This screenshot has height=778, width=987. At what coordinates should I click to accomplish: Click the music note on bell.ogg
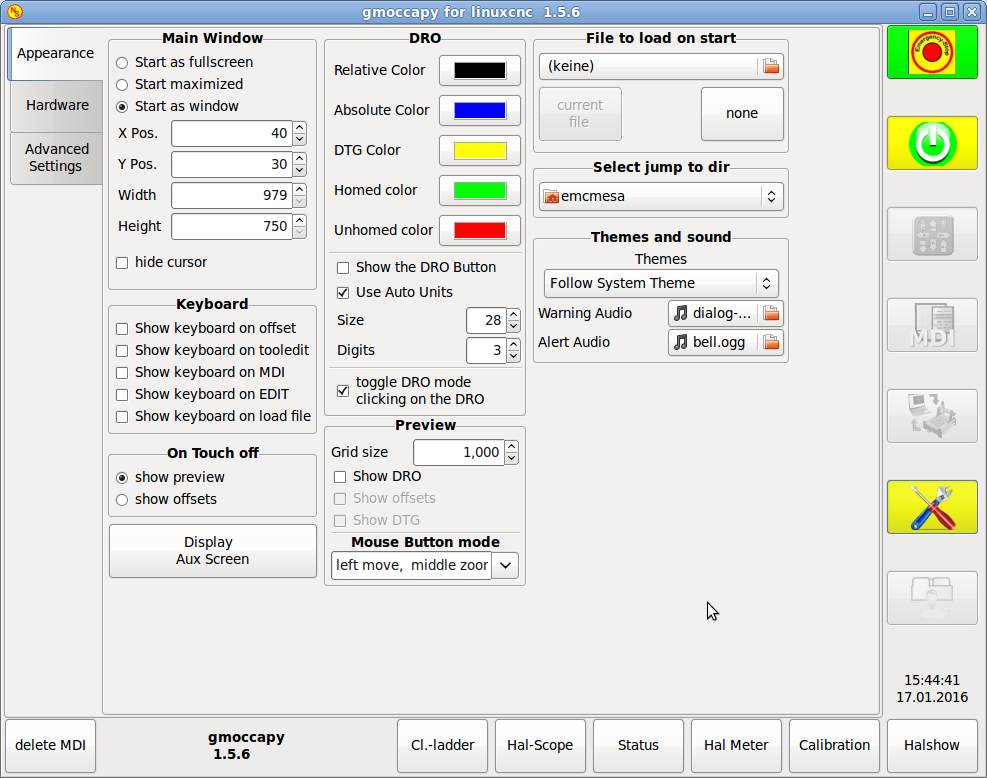(680, 342)
